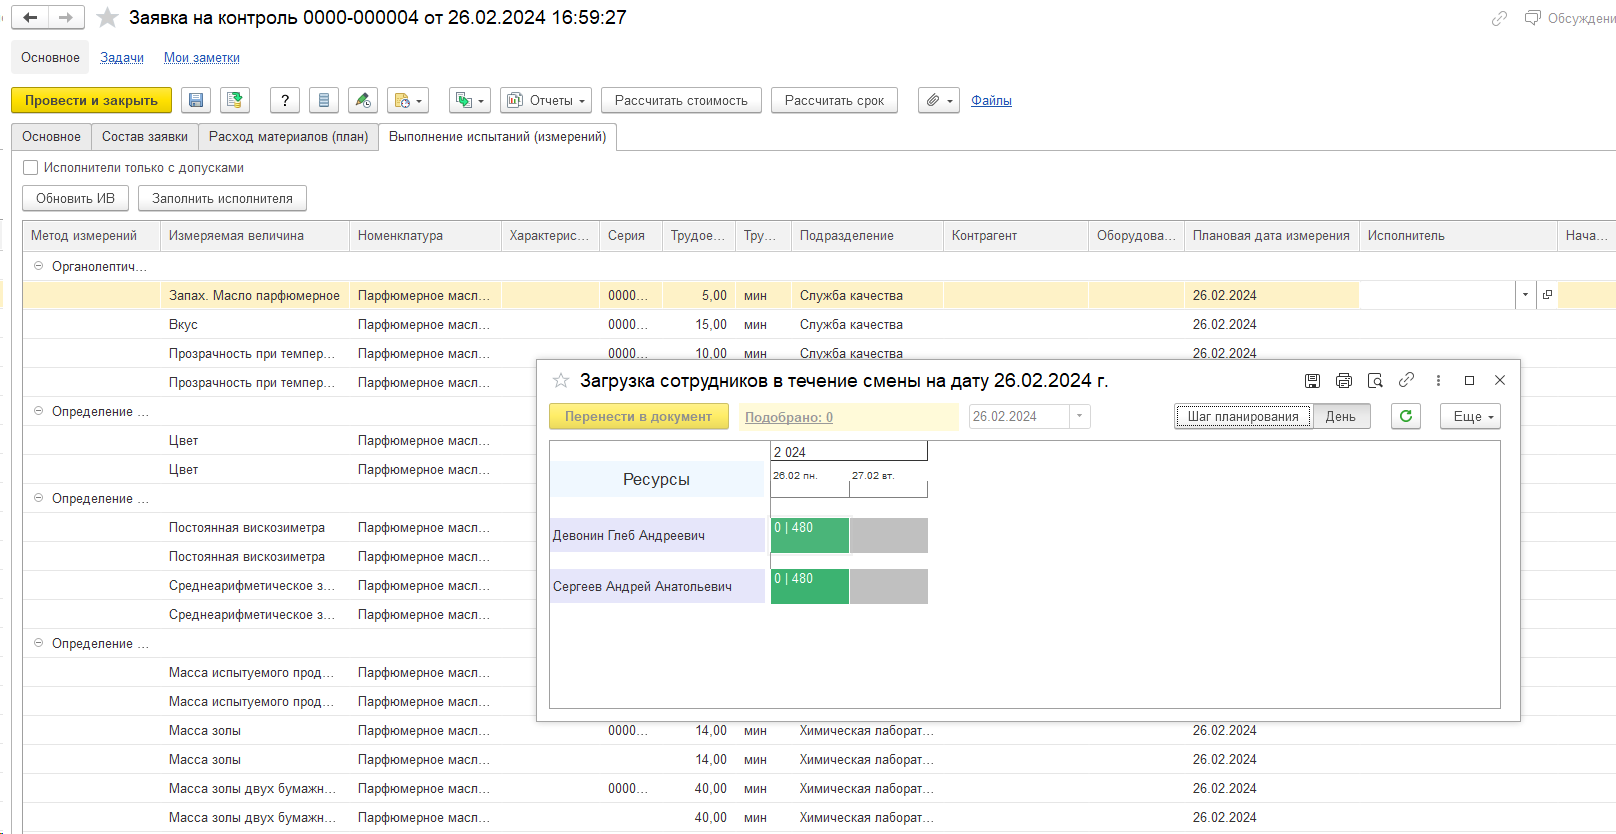1616x834 pixels.
Task: Open help with the question mark button
Action: [x=285, y=100]
